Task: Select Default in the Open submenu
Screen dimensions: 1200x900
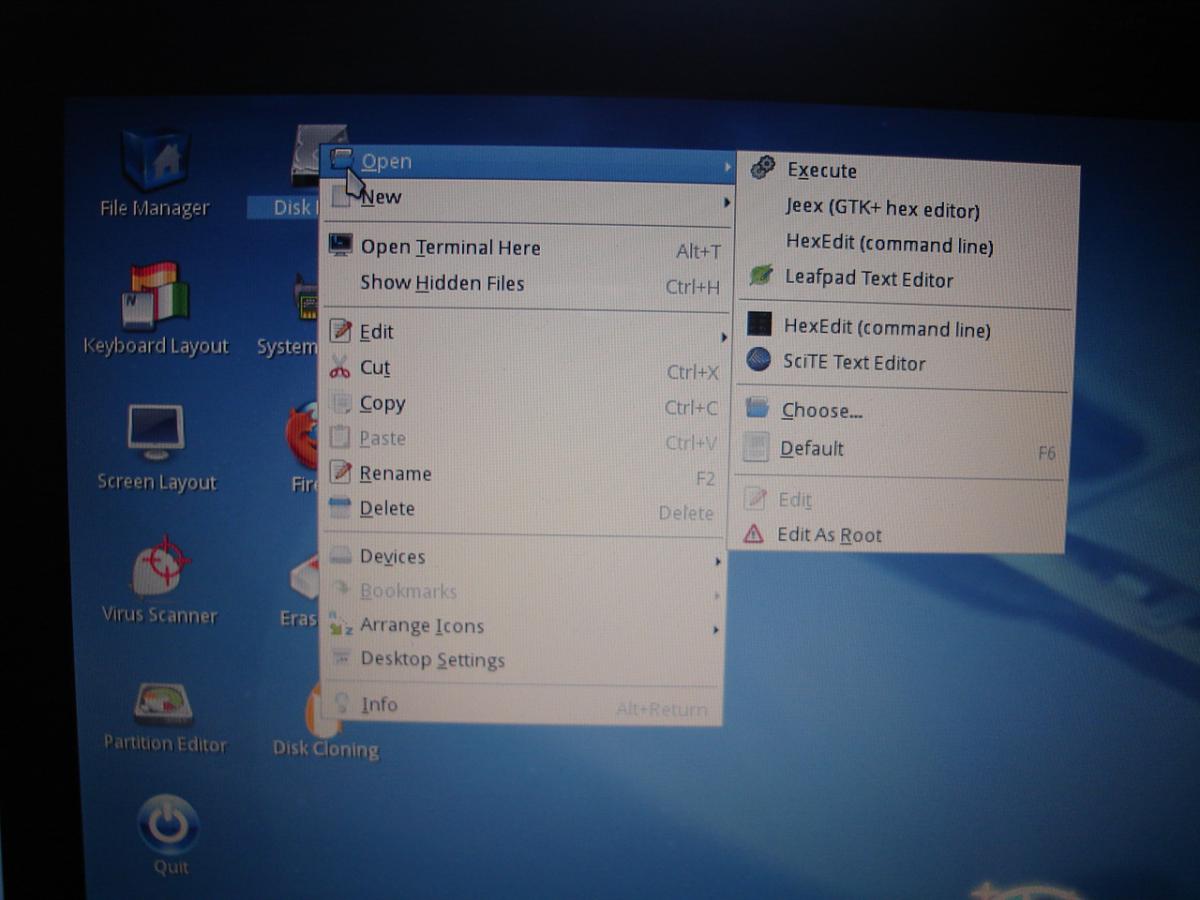Action: 902,449
